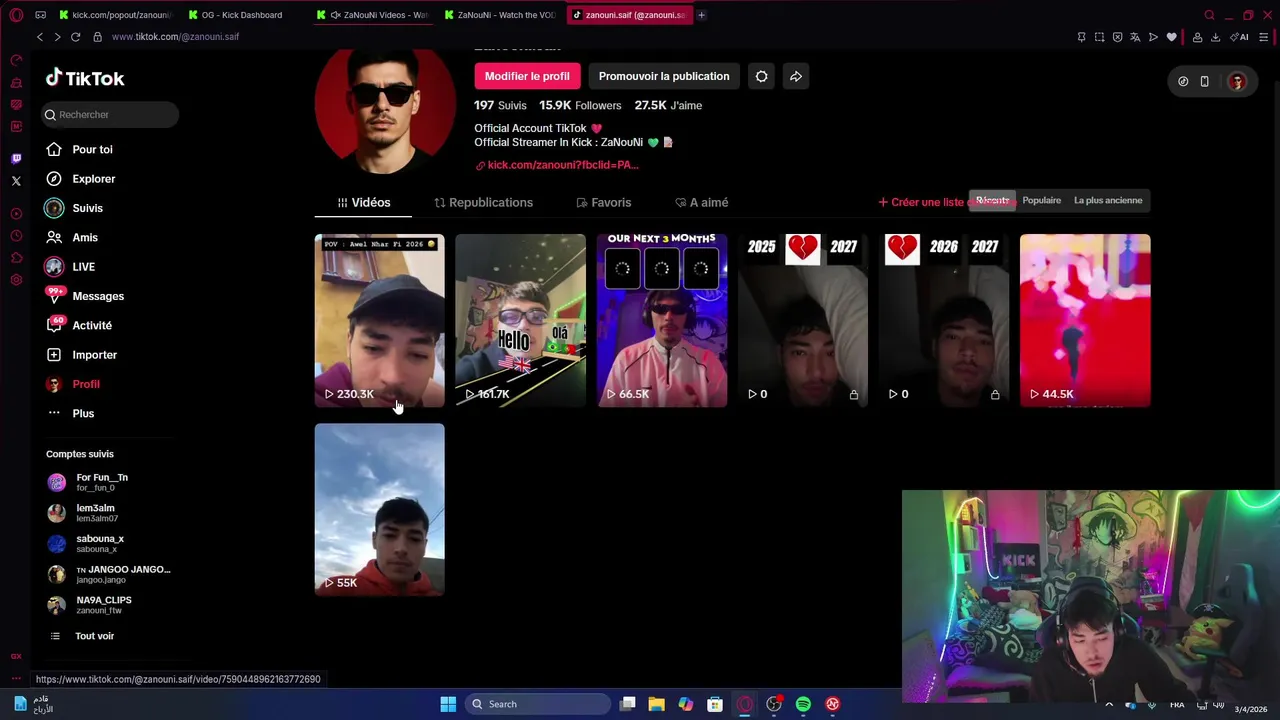1280x720 pixels.
Task: Open the TikTok logo home link
Action: click(x=85, y=78)
